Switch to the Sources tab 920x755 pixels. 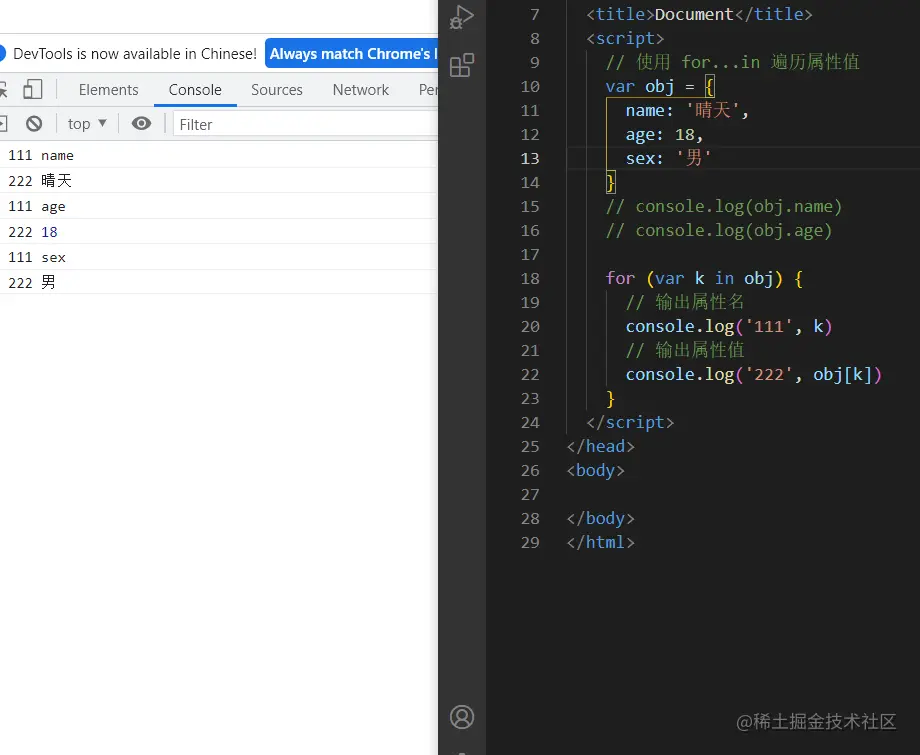(276, 90)
